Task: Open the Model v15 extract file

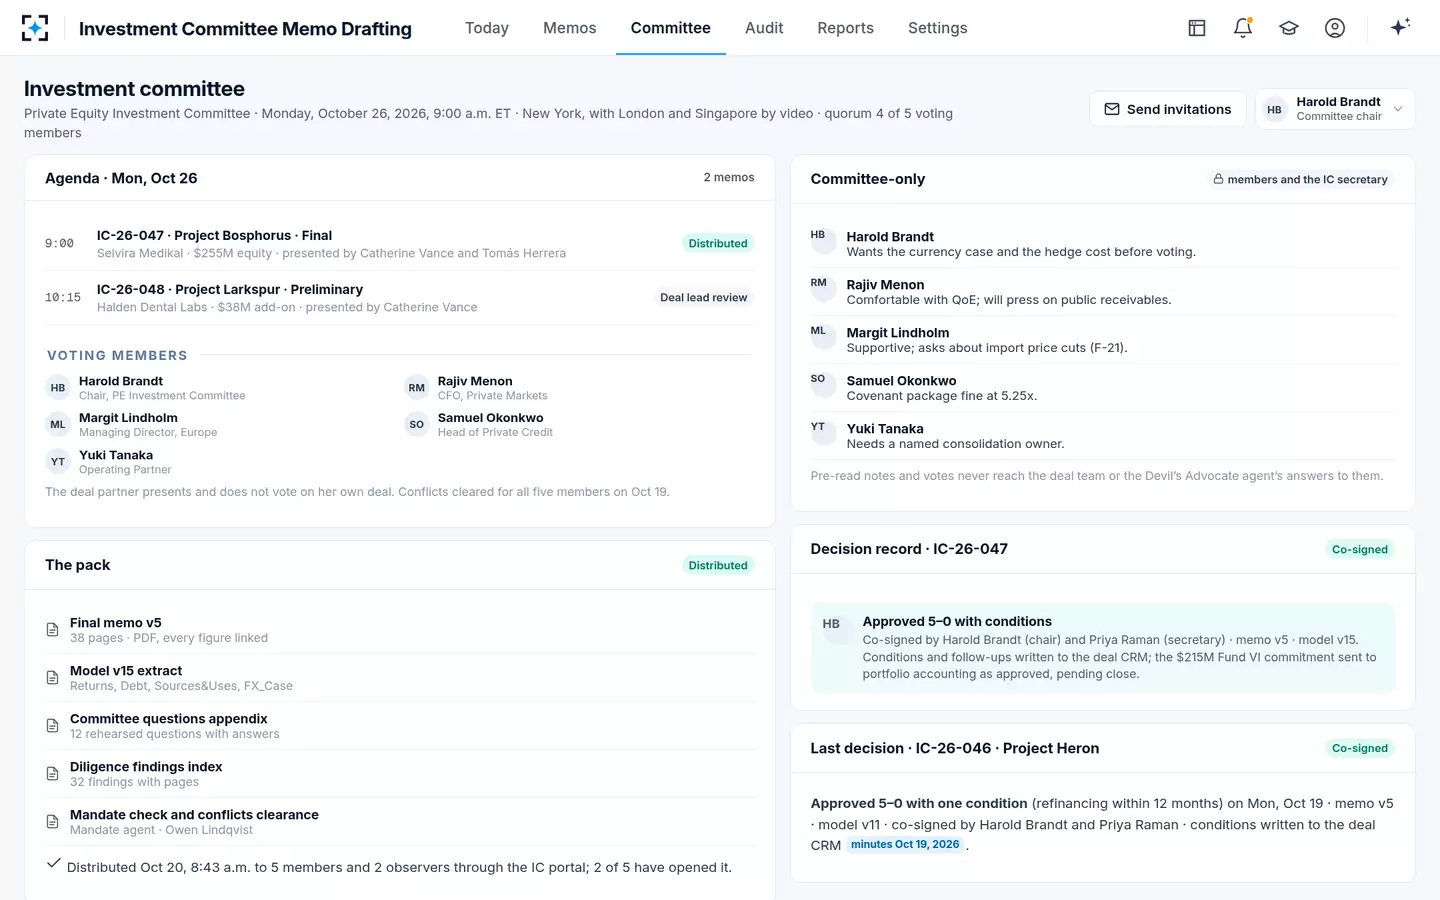Action: 400,678
